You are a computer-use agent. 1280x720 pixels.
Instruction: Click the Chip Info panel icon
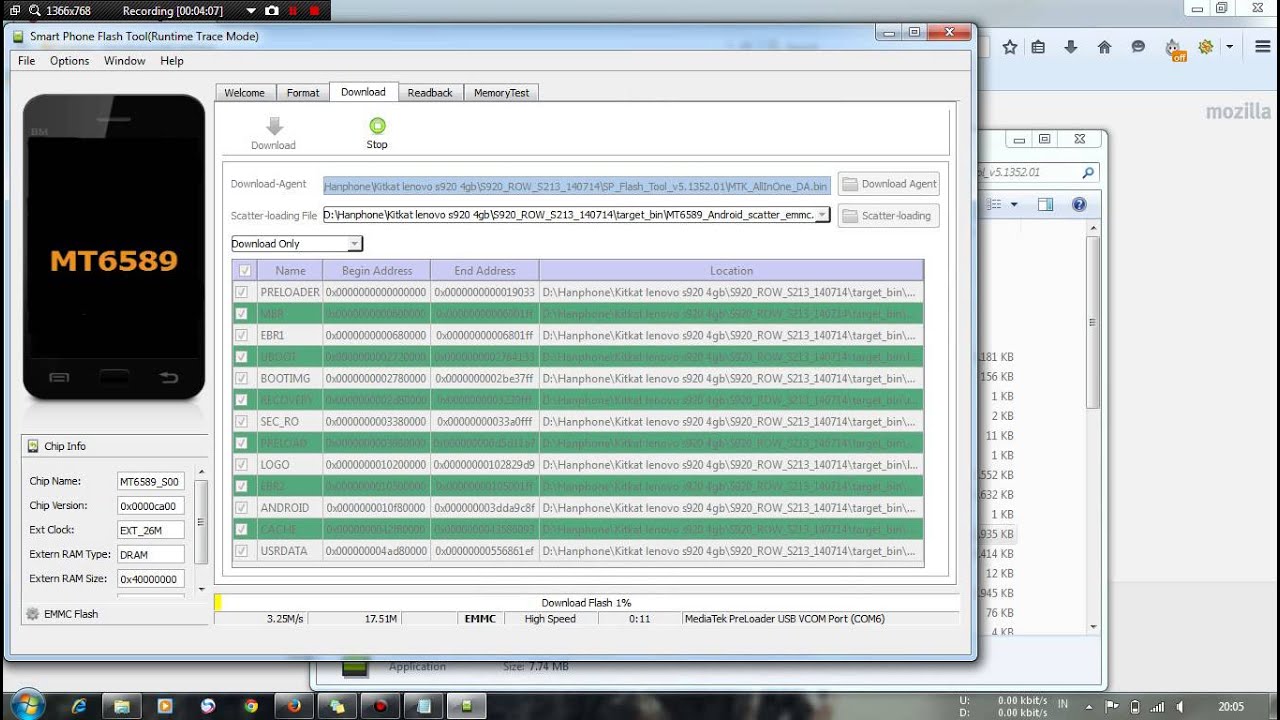(x=33, y=446)
